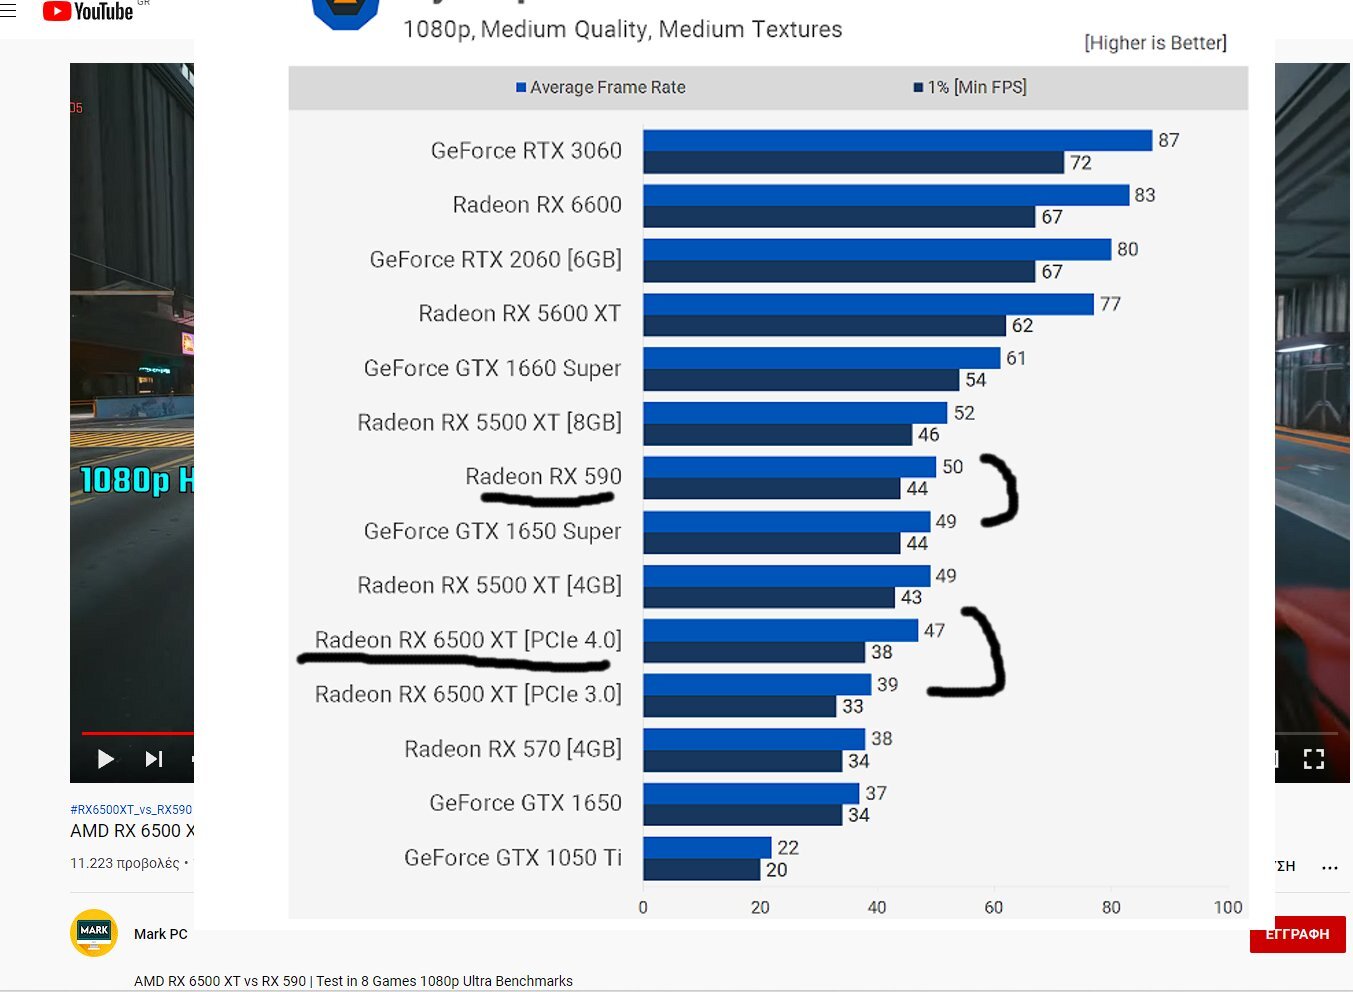The width and height of the screenshot is (1353, 992).
Task: Play the video with the play button
Action: pos(105,759)
